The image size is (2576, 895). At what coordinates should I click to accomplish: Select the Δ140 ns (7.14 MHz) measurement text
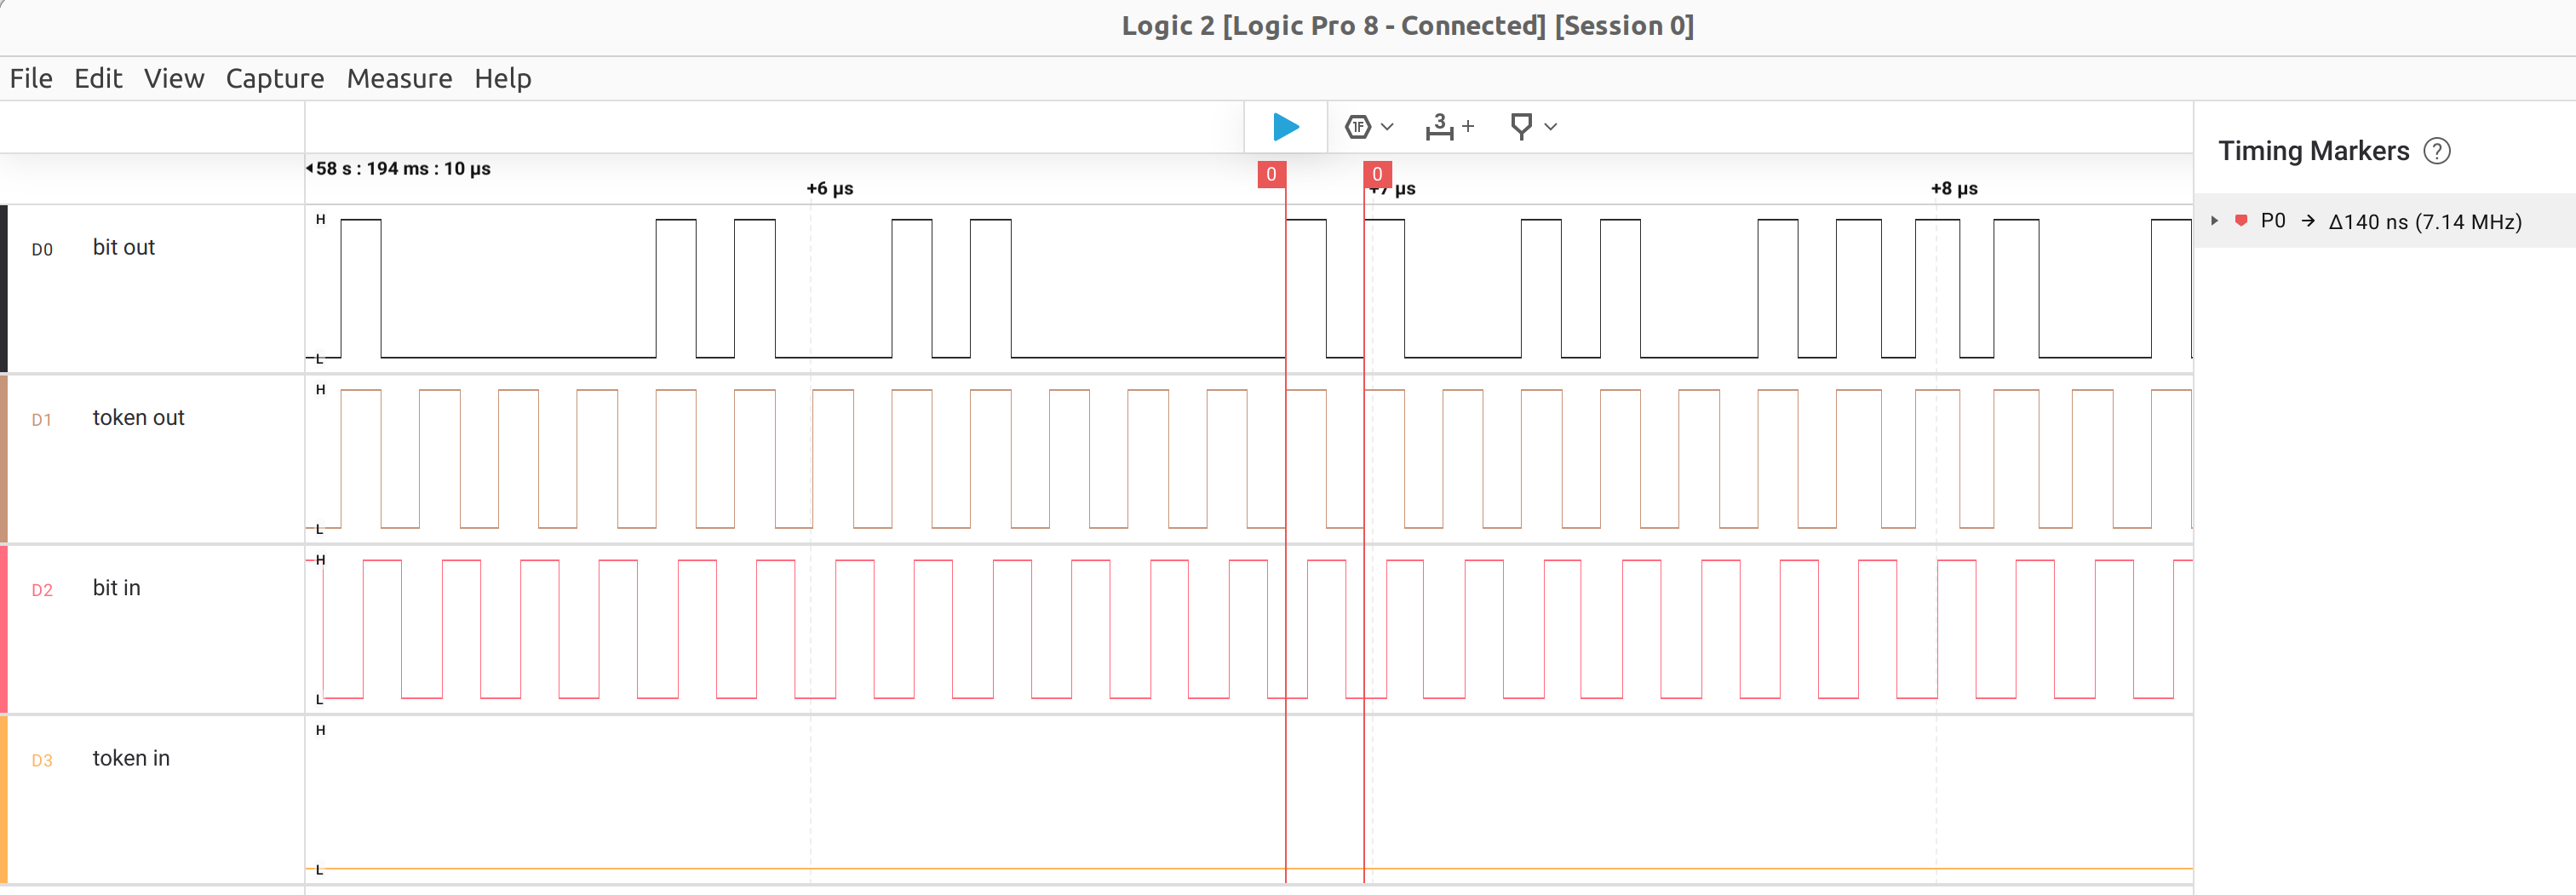click(x=2425, y=222)
